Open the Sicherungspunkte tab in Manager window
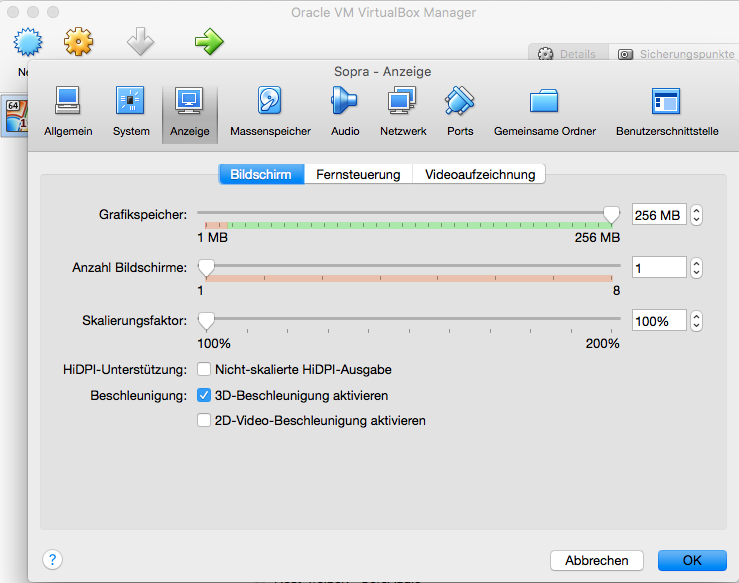Image resolution: width=739 pixels, height=583 pixels. click(675, 54)
